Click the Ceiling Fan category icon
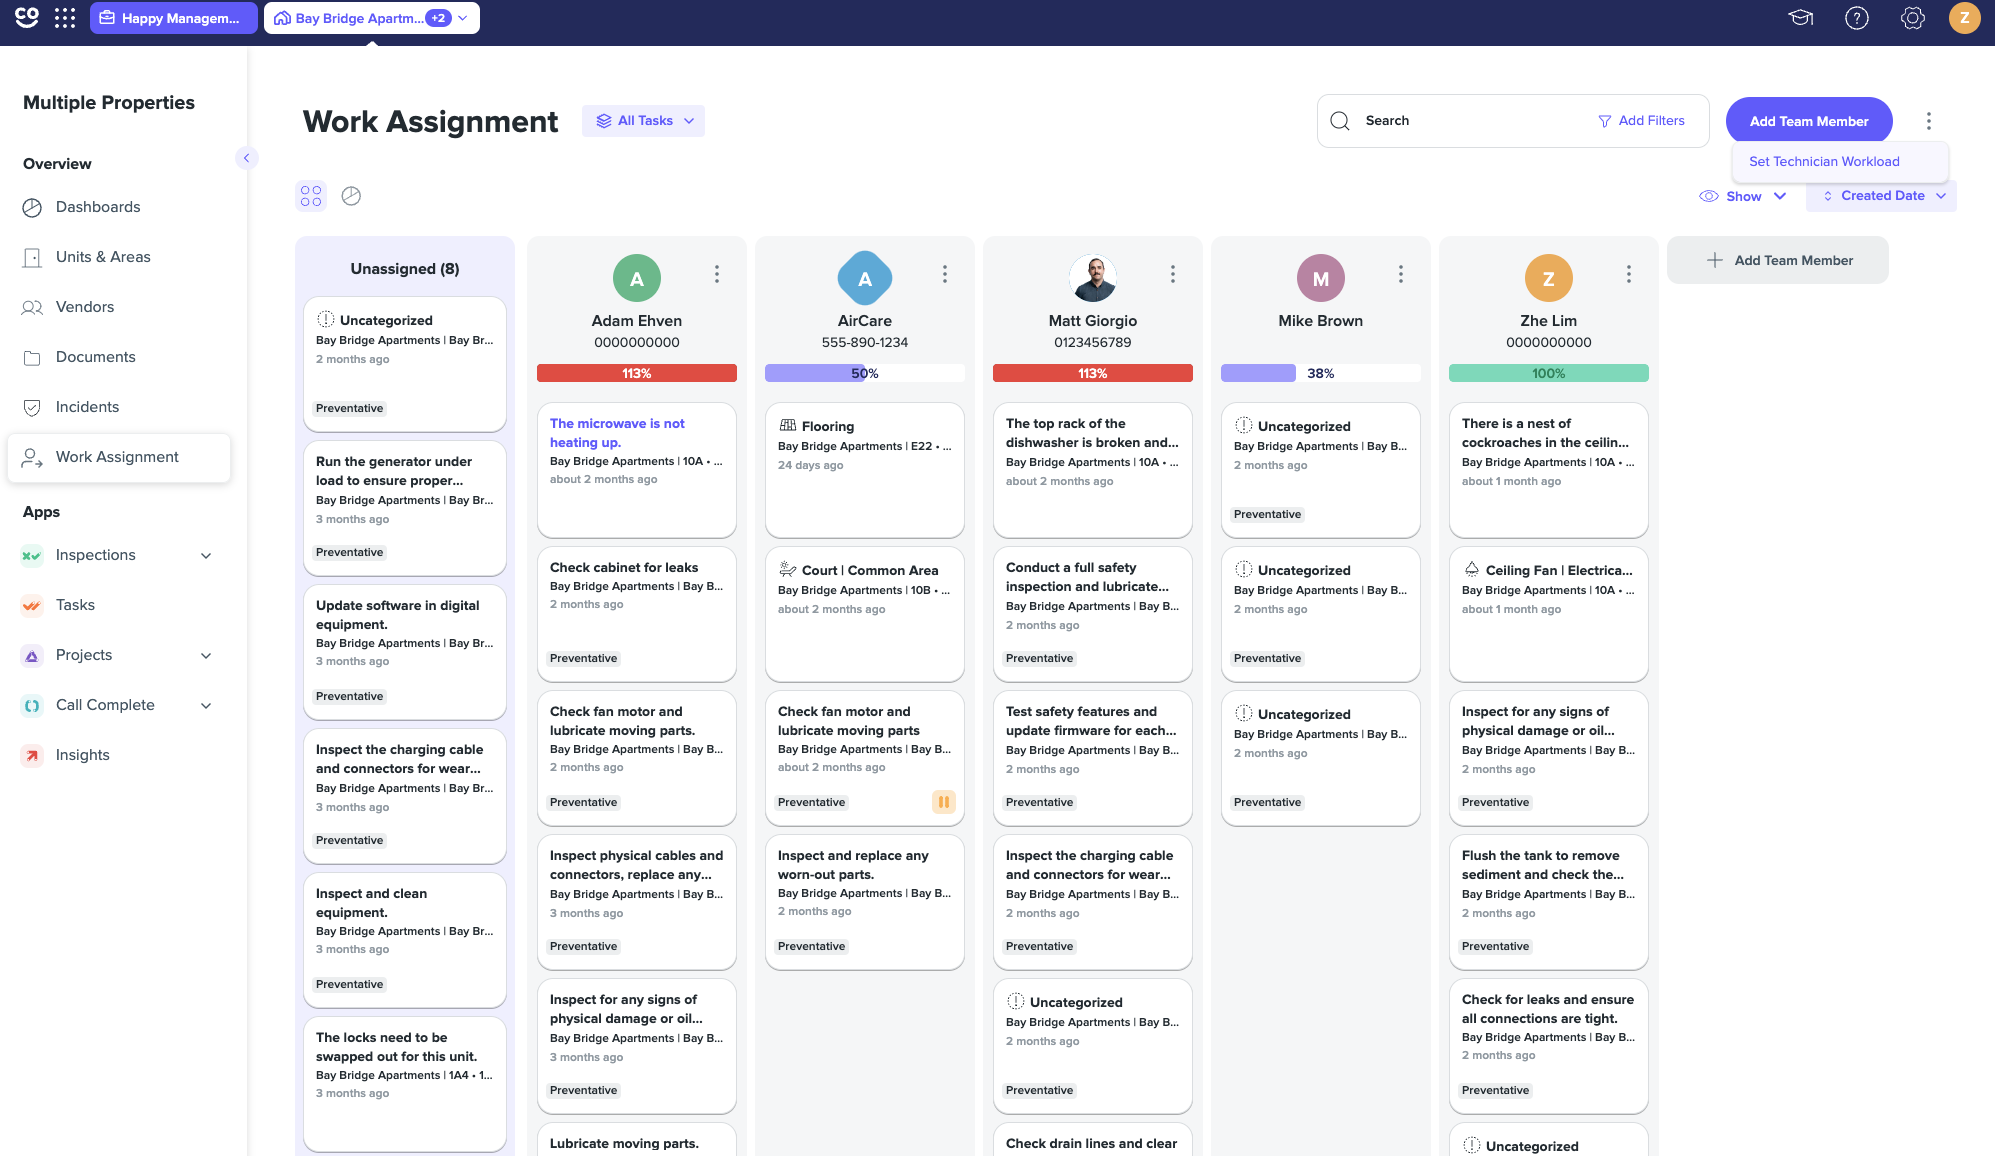 point(1472,570)
